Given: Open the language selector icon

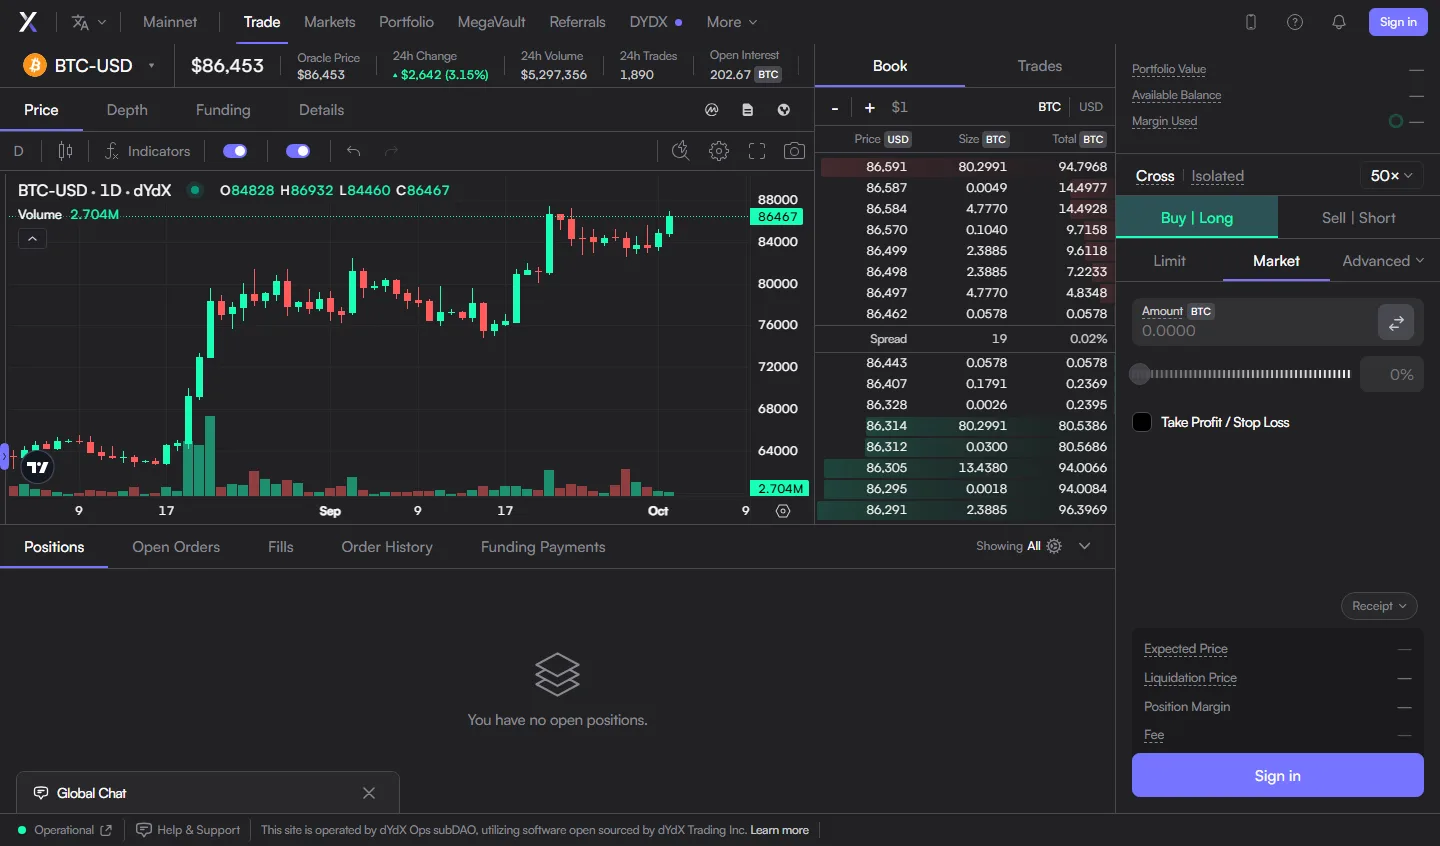Looking at the screenshot, I should pyautogui.click(x=88, y=22).
